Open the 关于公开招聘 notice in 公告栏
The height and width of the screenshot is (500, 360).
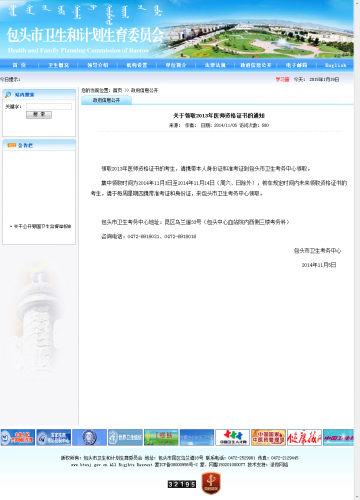(x=41, y=226)
